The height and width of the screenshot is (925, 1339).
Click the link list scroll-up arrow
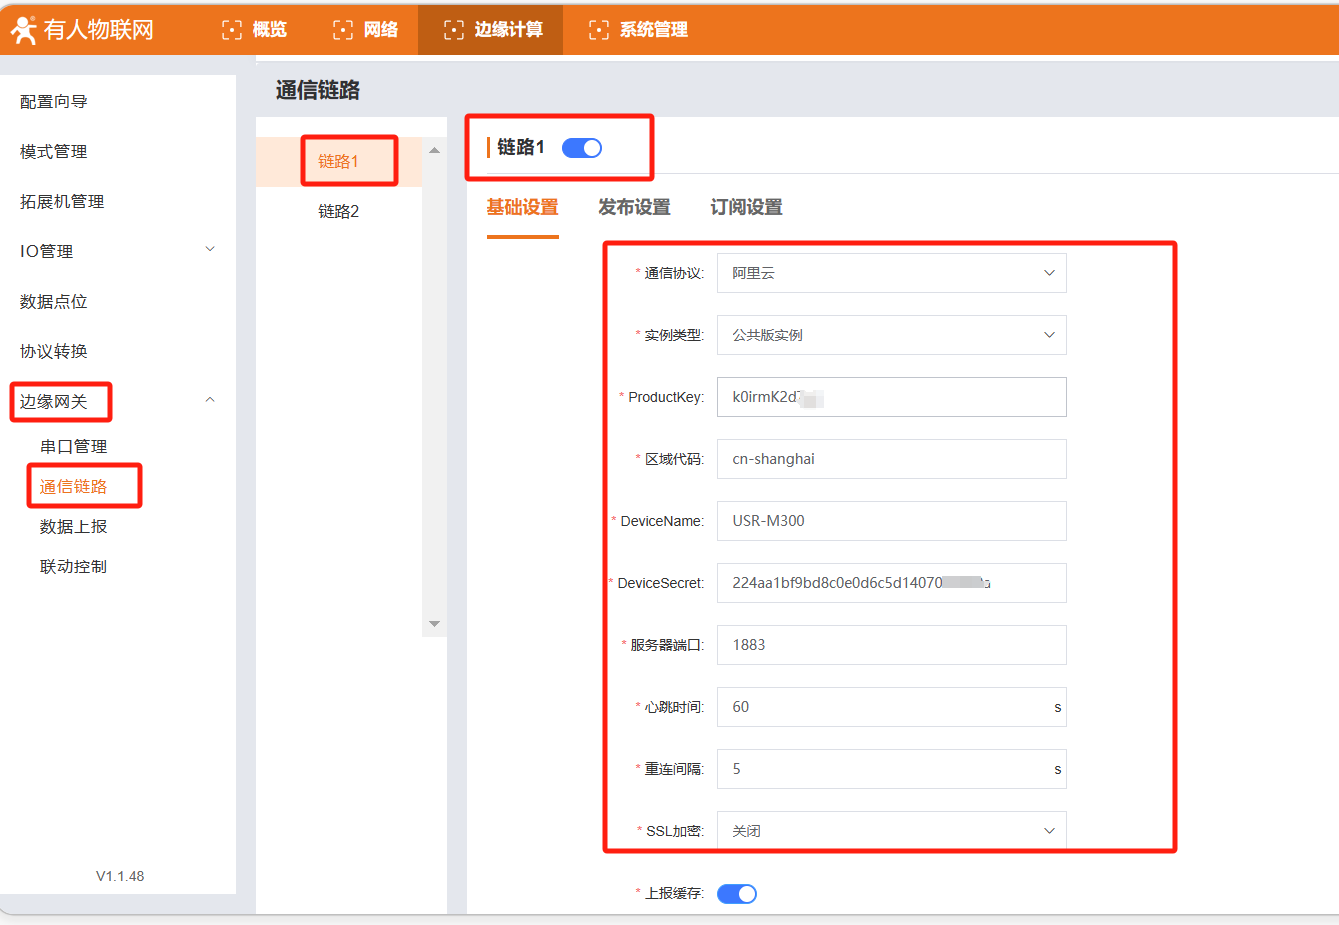434,151
